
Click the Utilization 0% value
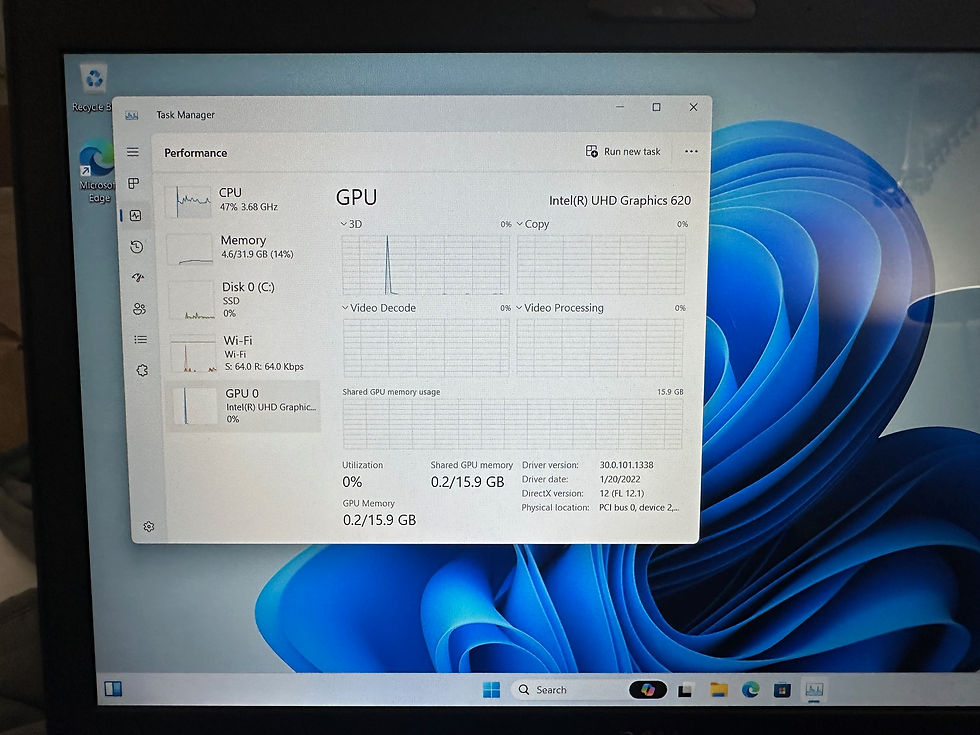coord(352,482)
